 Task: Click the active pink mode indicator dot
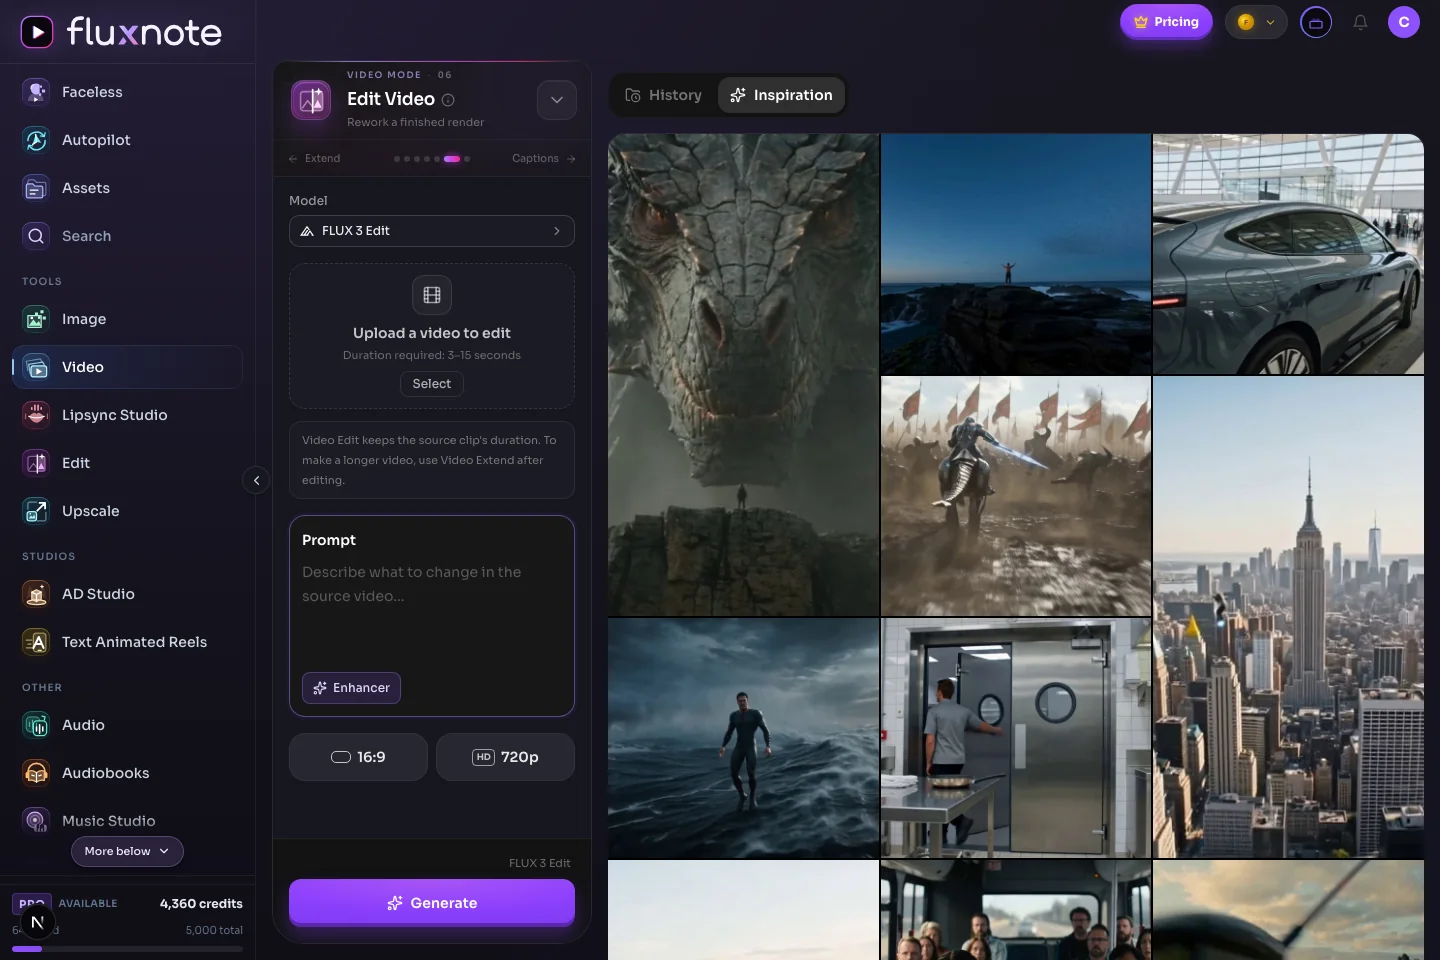(x=452, y=159)
